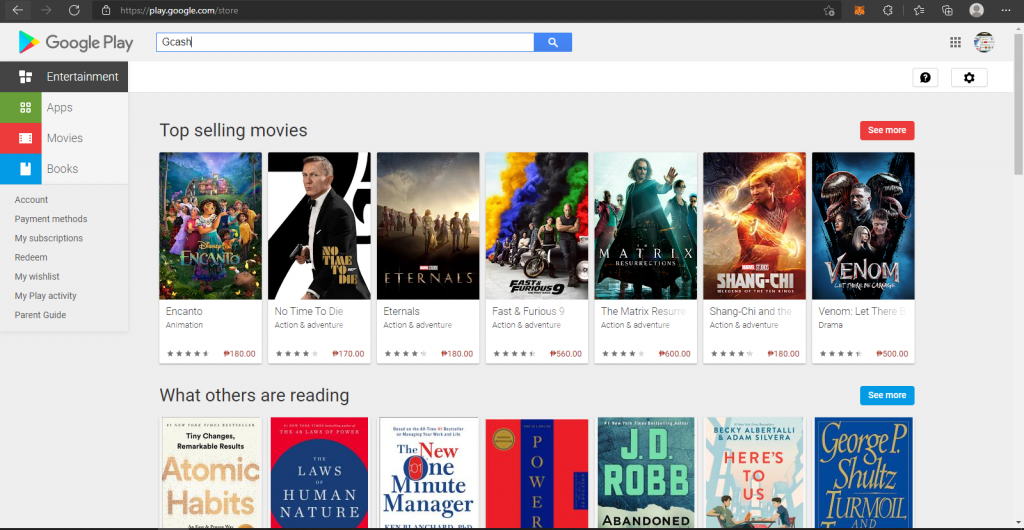Open browser favorites list icon
Image resolution: width=1024 pixels, height=530 pixels.
point(919,10)
